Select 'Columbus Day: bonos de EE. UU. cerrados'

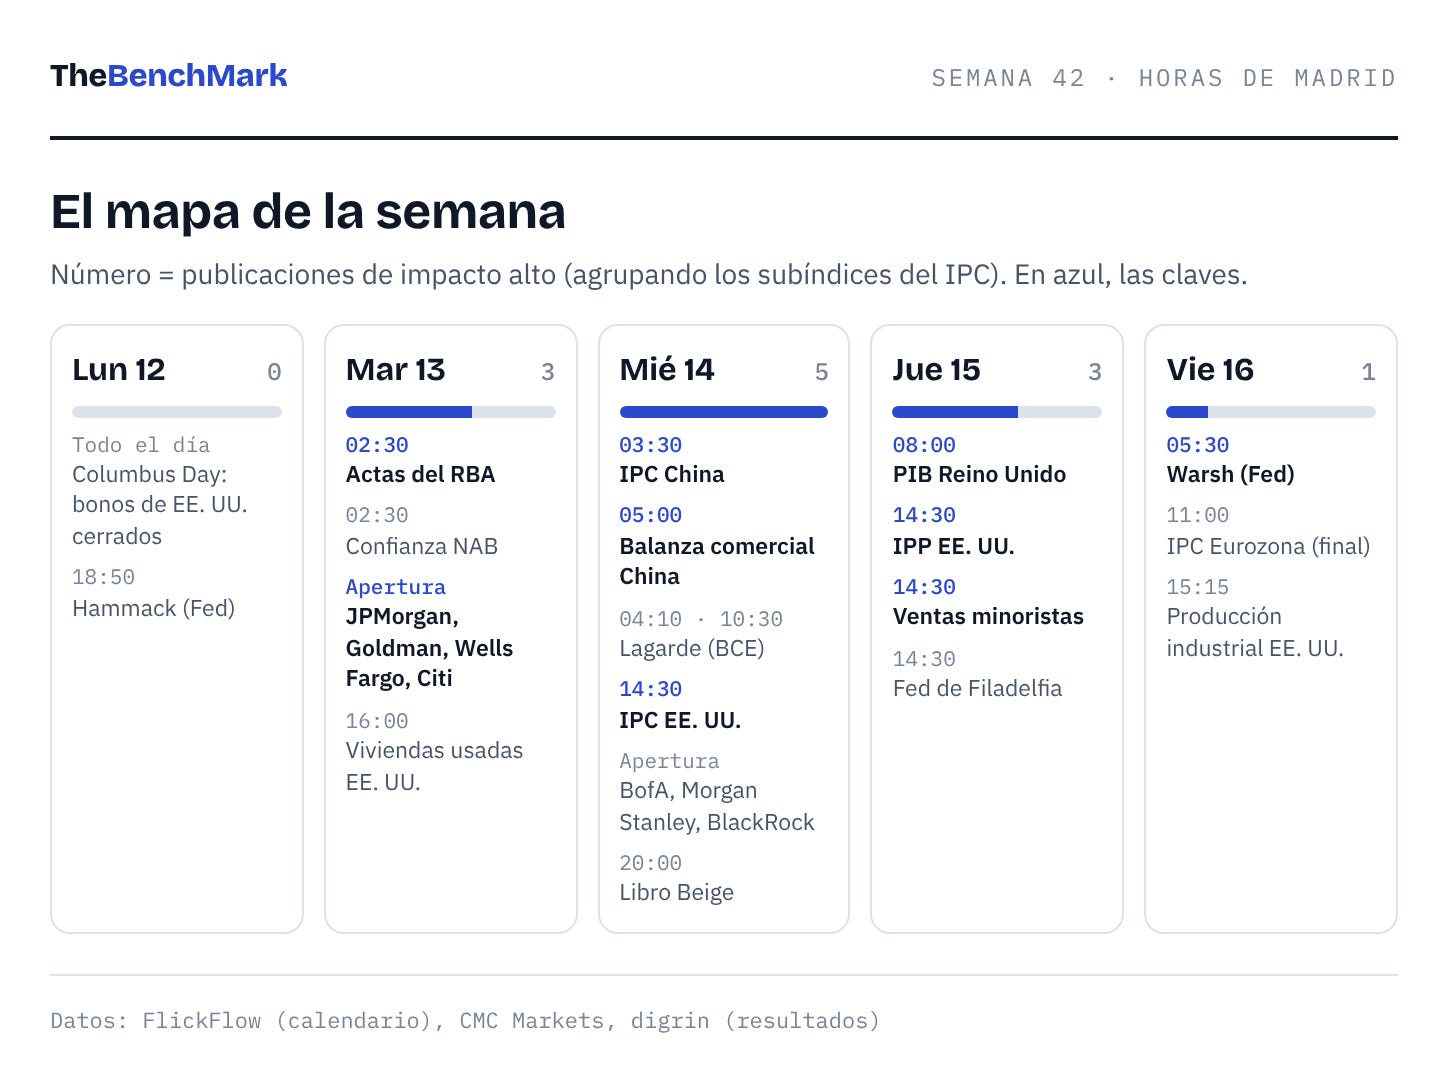coord(160,505)
